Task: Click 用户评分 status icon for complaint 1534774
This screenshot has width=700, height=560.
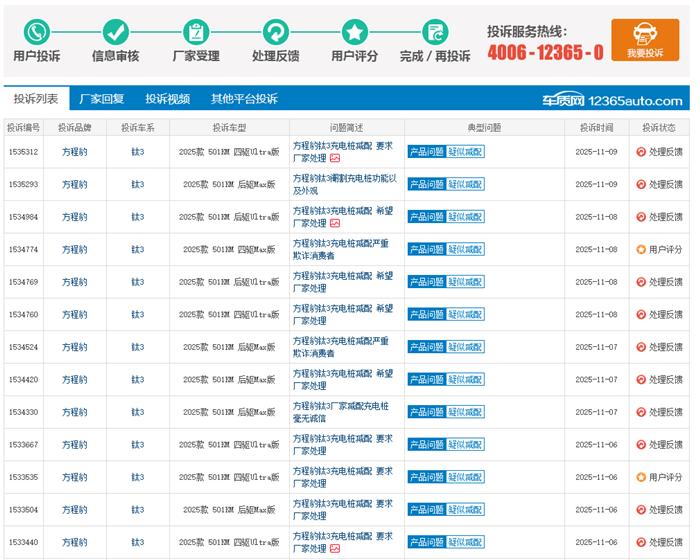Action: tap(641, 250)
